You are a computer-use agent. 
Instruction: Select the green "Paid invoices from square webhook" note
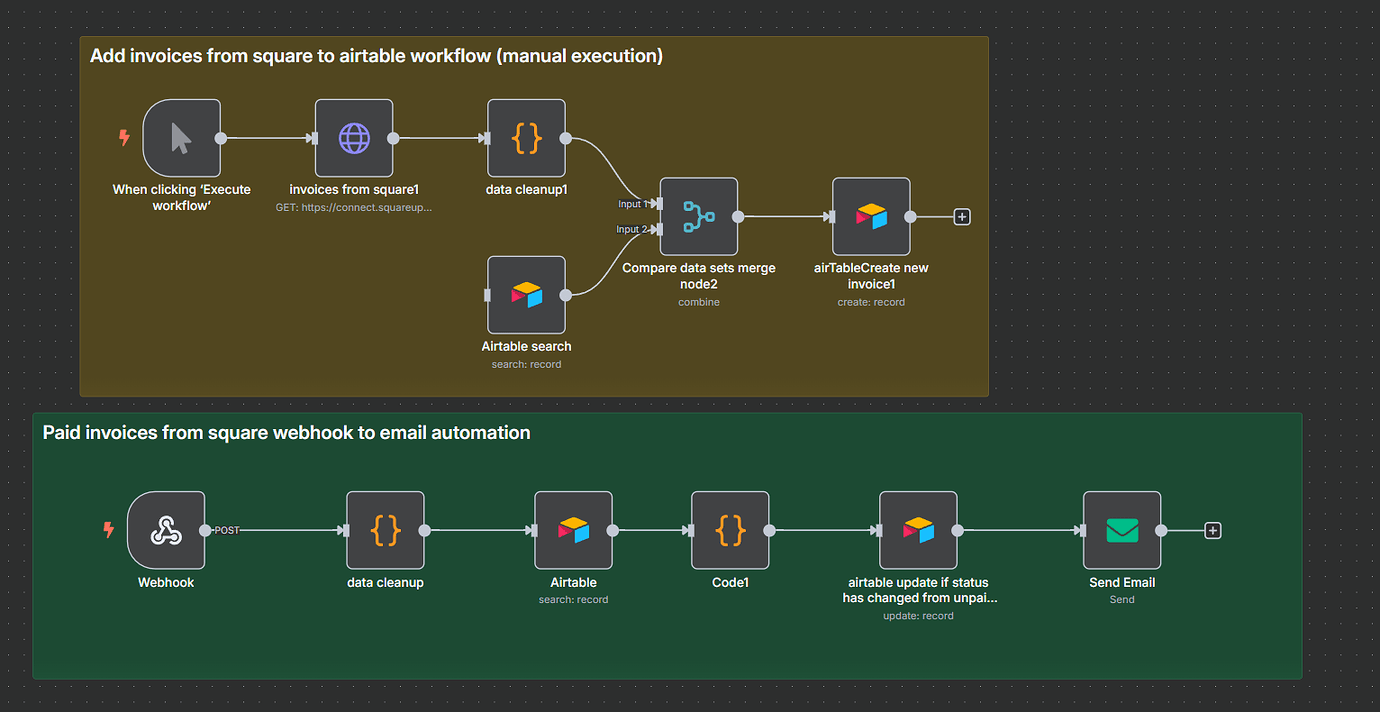pyautogui.click(x=286, y=432)
